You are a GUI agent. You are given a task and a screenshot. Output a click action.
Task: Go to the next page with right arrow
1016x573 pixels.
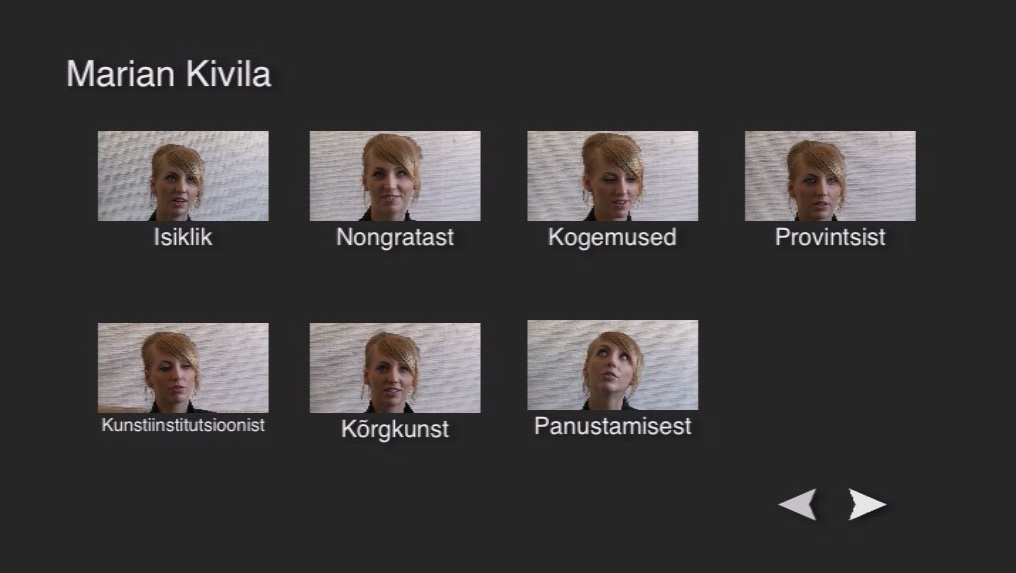point(867,504)
